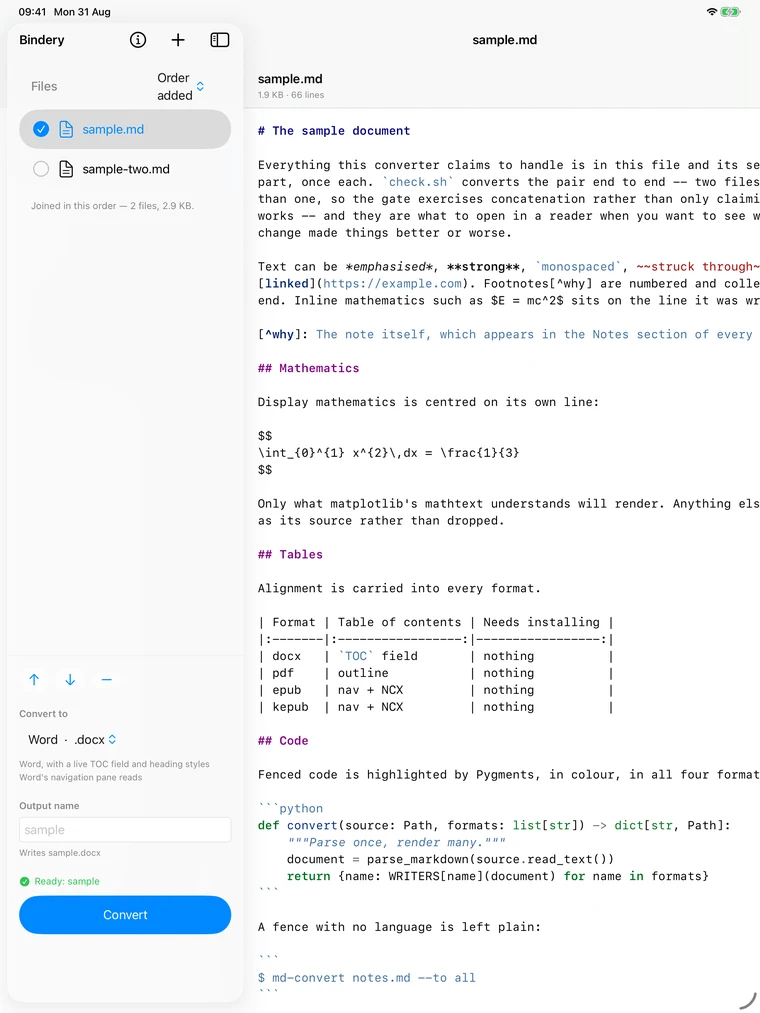Image resolution: width=760 pixels, height=1013 pixels.
Task: Open the Word .docx format dropdown
Action: point(72,740)
